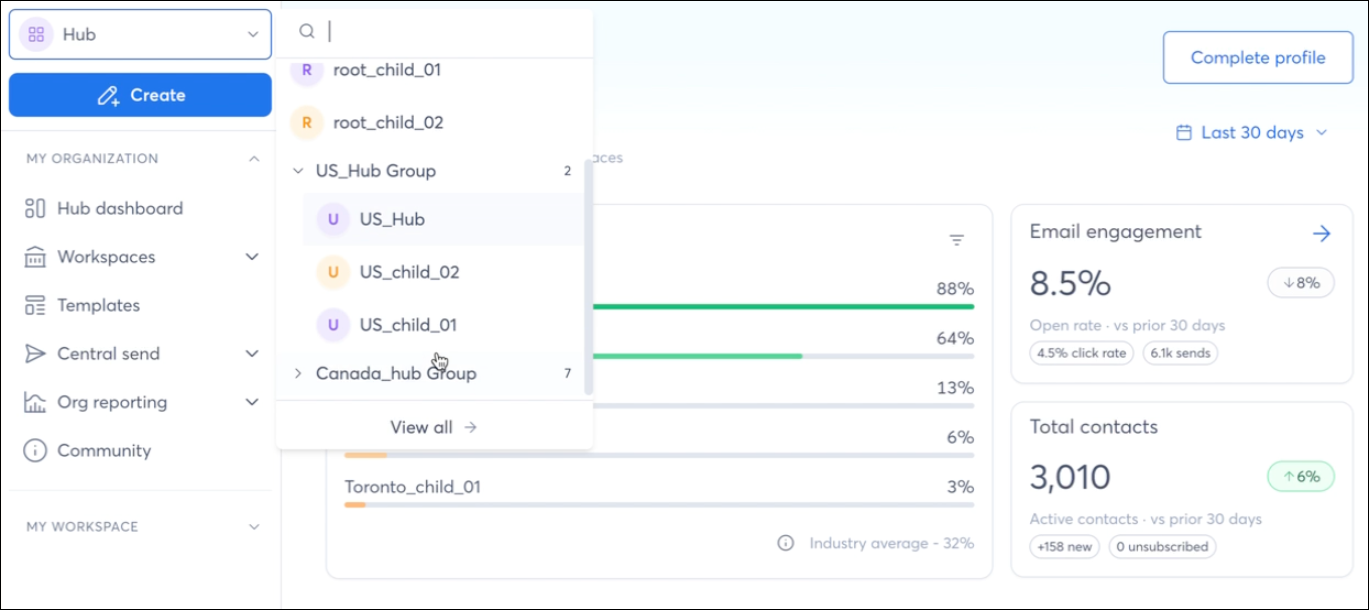Collapse the US_Hub Group tree node

[x=298, y=171]
